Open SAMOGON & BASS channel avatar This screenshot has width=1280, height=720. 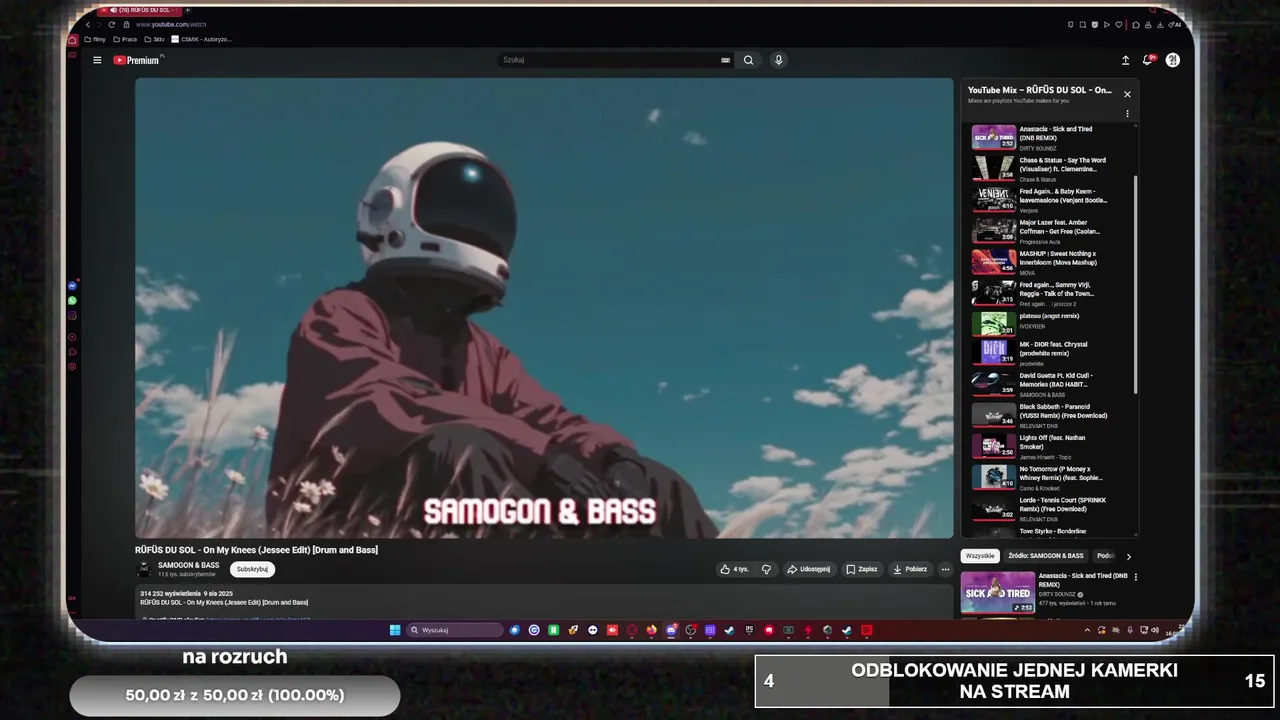click(x=144, y=569)
